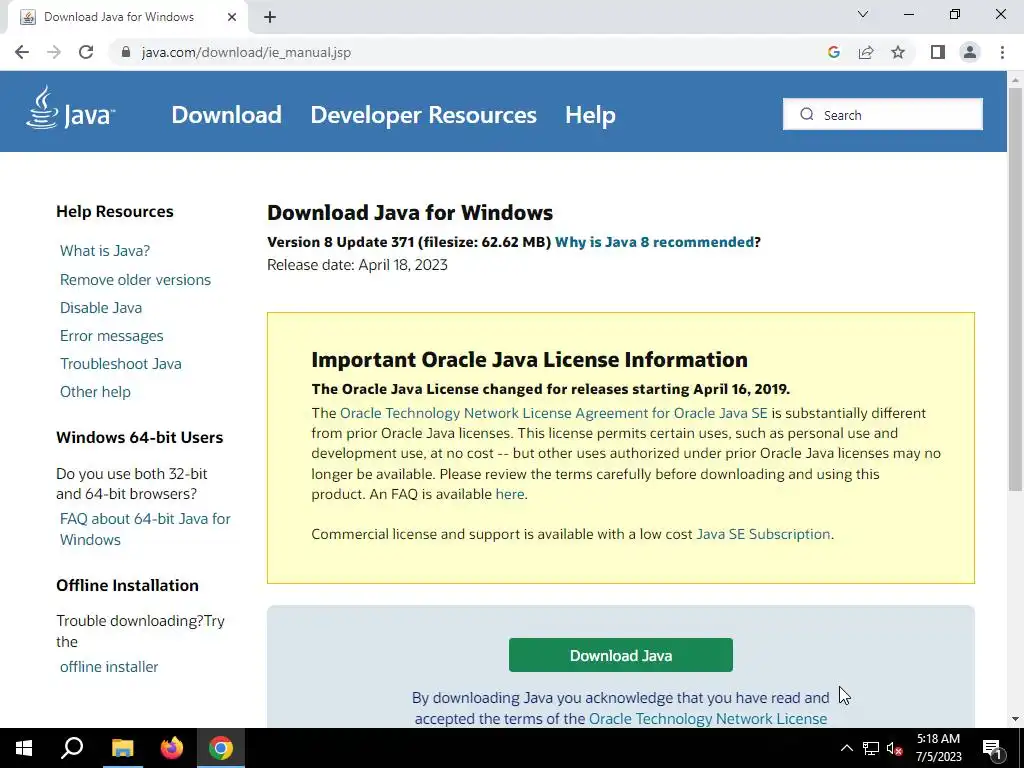
Task: Click taskbar clock showing 5:18 AM
Action: [x=938, y=748]
